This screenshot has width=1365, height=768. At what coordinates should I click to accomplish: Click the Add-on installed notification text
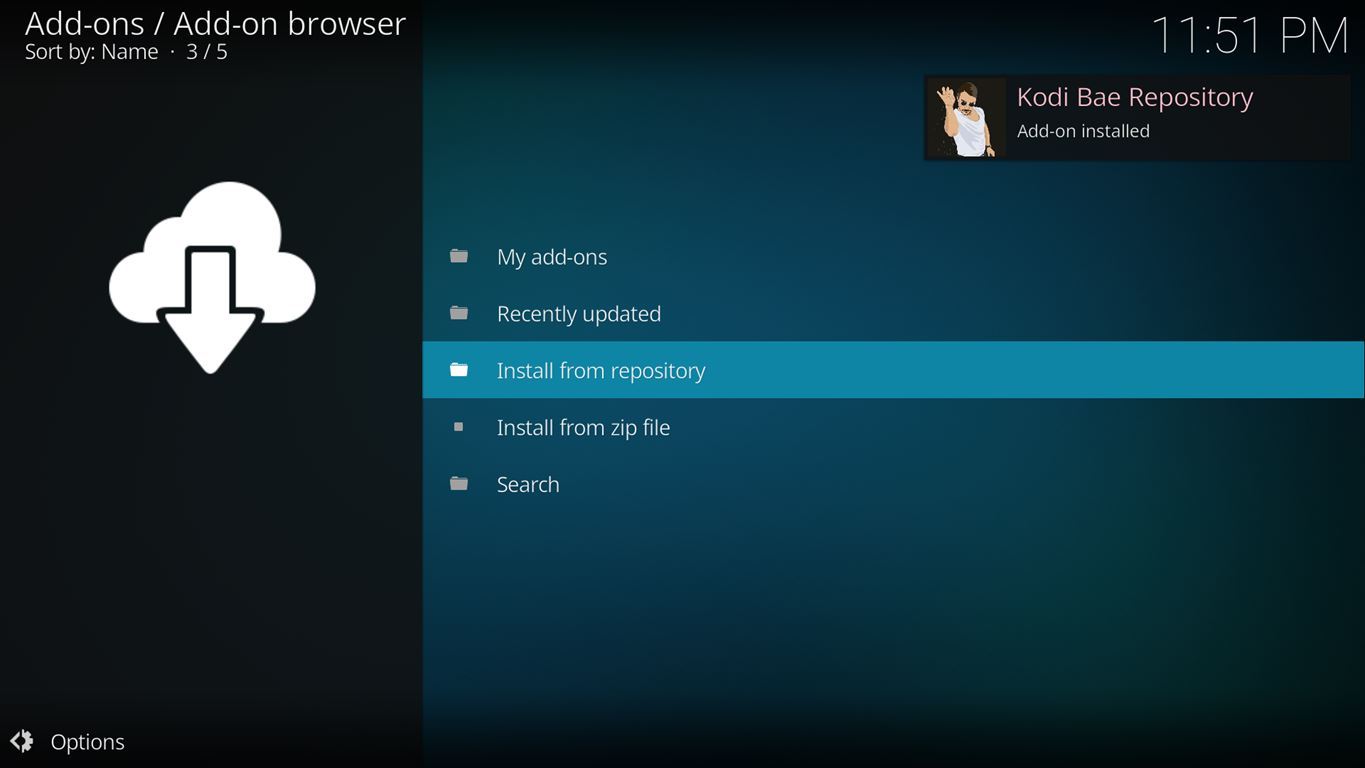click(x=1083, y=131)
